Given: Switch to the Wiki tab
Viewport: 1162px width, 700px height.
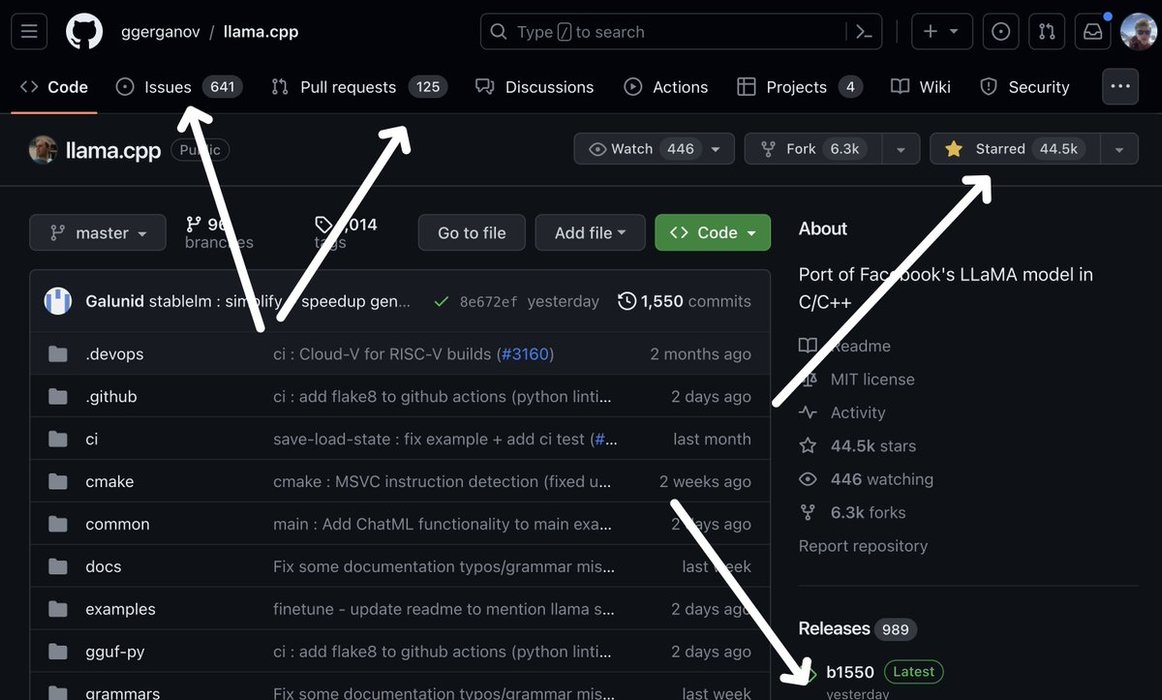Looking at the screenshot, I should click(920, 87).
